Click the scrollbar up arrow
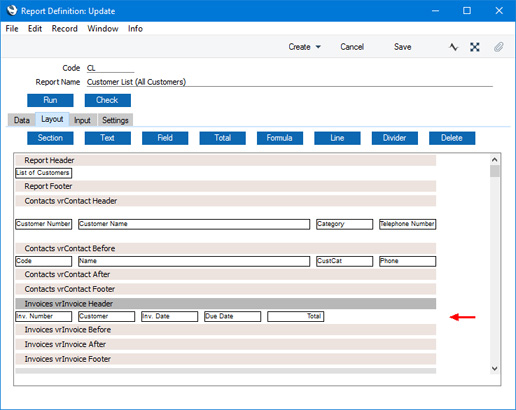 click(x=494, y=160)
